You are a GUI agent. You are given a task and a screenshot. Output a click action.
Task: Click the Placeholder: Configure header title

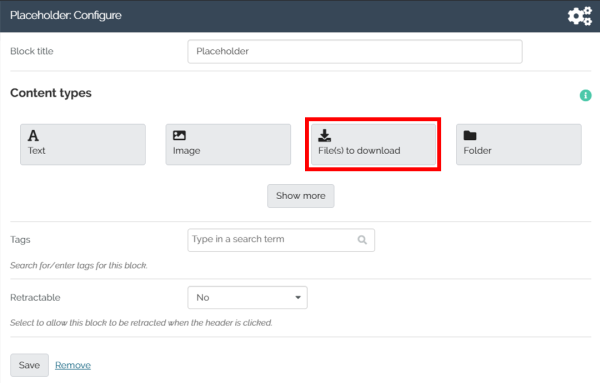pos(66,15)
